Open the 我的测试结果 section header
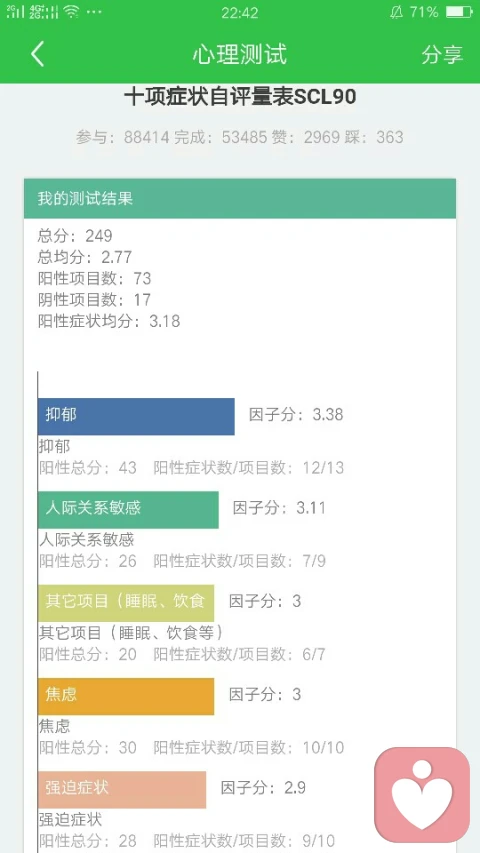The image size is (480, 853). [x=239, y=198]
